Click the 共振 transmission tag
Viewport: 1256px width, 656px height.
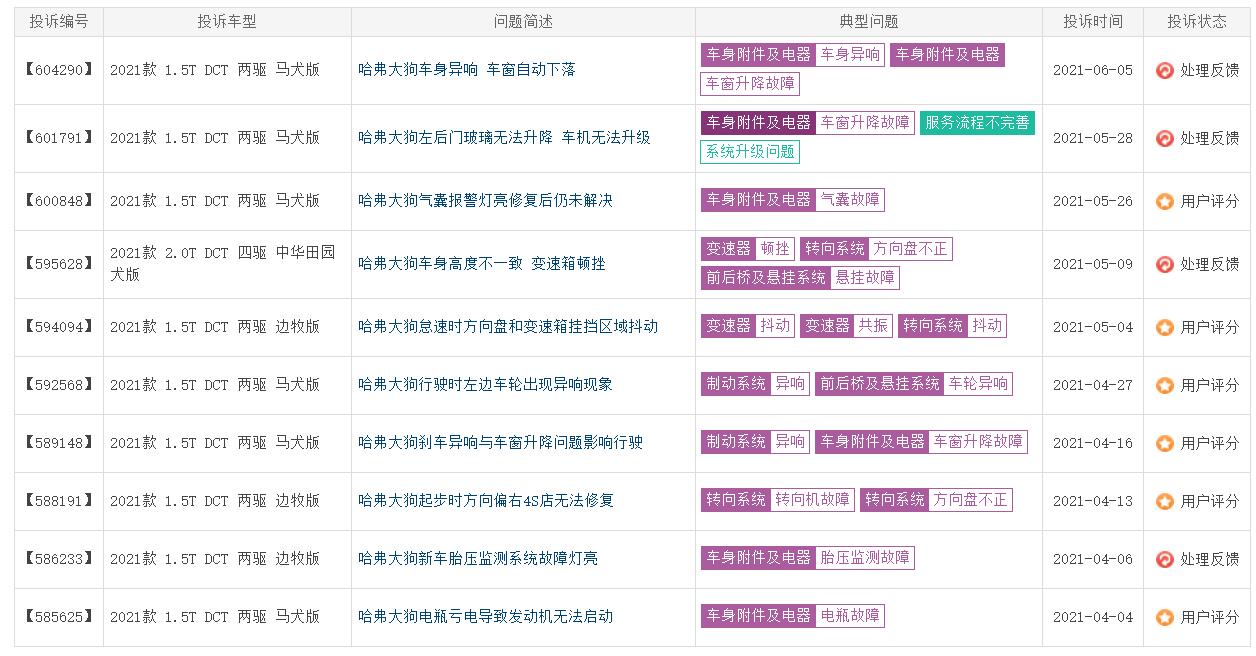click(874, 326)
